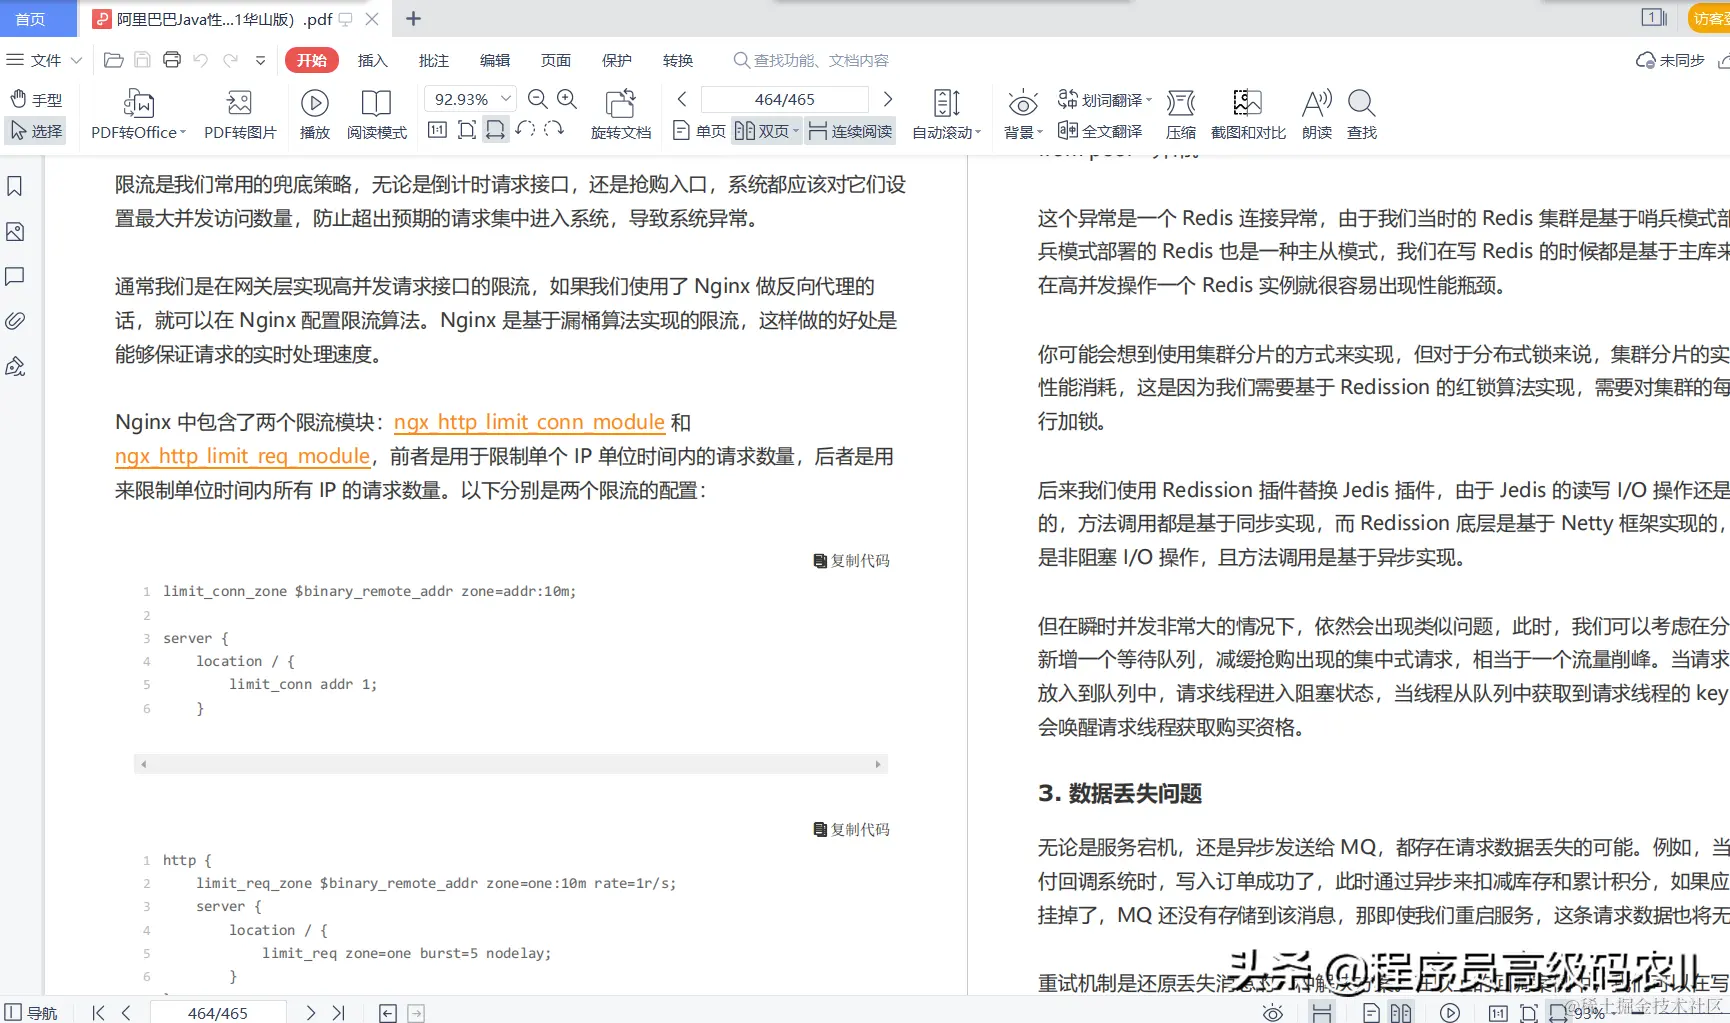This screenshot has width=1730, height=1023.
Task: Switch to the 批注 ribbon tab
Action: [434, 60]
